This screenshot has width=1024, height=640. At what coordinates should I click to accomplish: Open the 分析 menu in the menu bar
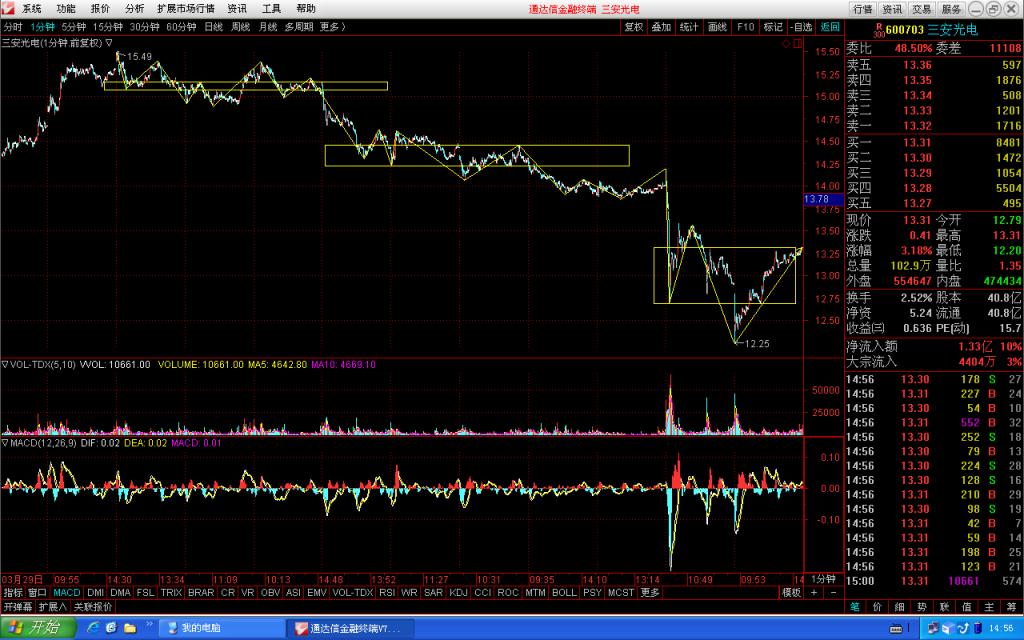click(x=135, y=8)
